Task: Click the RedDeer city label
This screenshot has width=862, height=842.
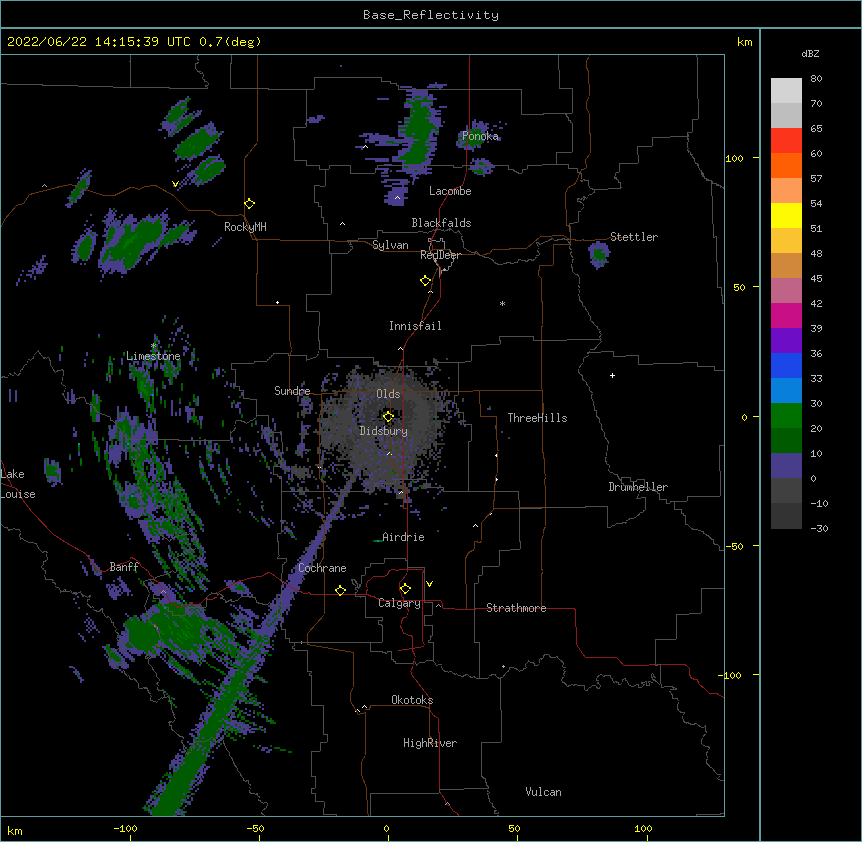Action: tap(440, 255)
